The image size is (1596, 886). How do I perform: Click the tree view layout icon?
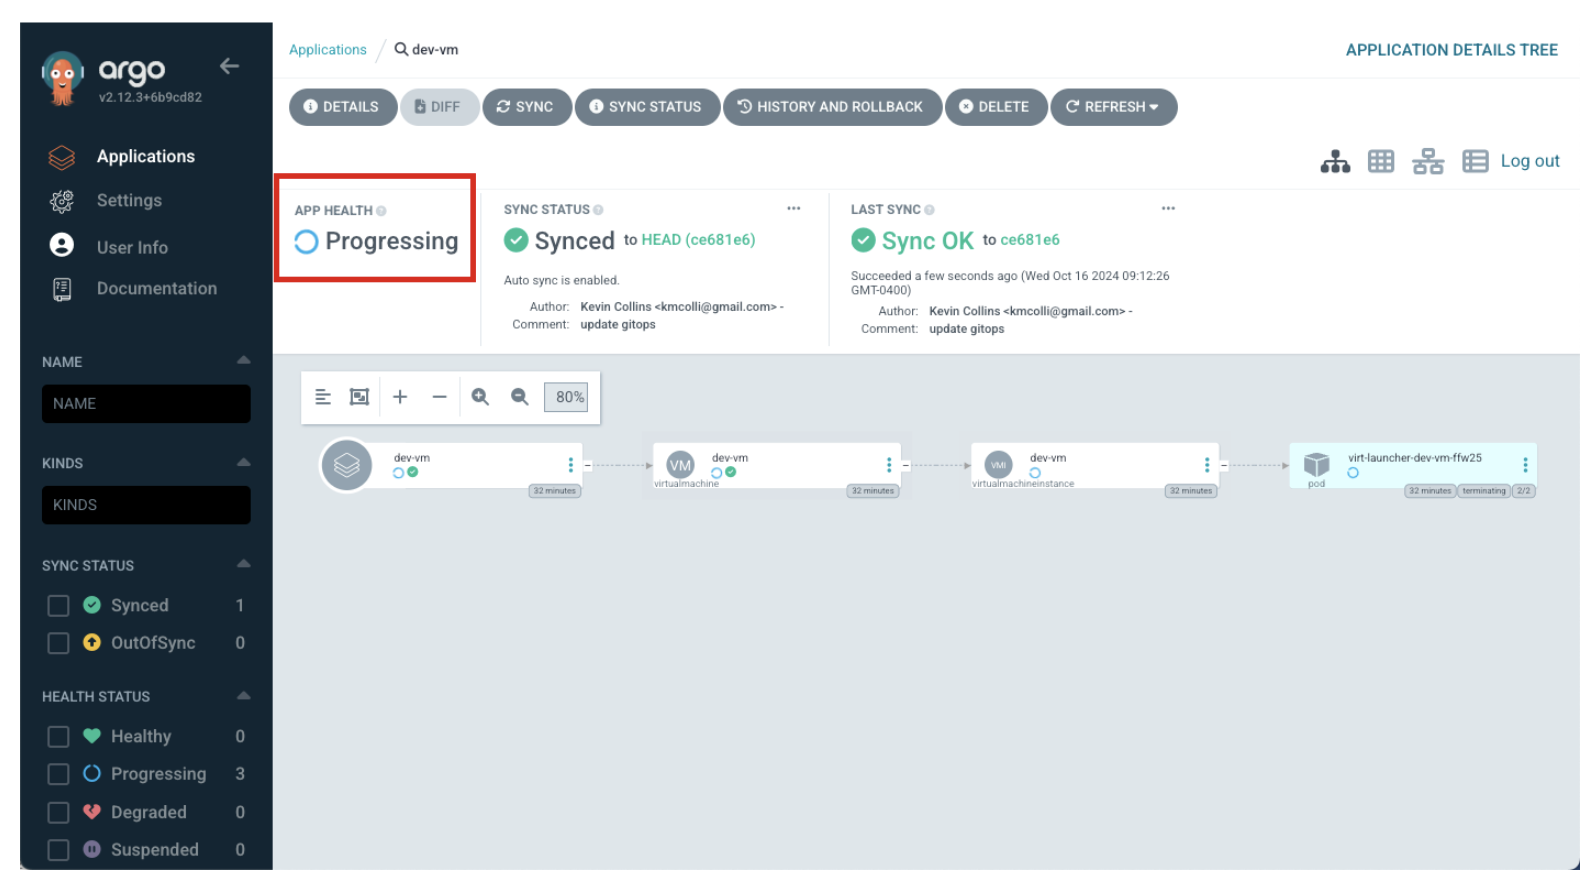tap(1334, 162)
